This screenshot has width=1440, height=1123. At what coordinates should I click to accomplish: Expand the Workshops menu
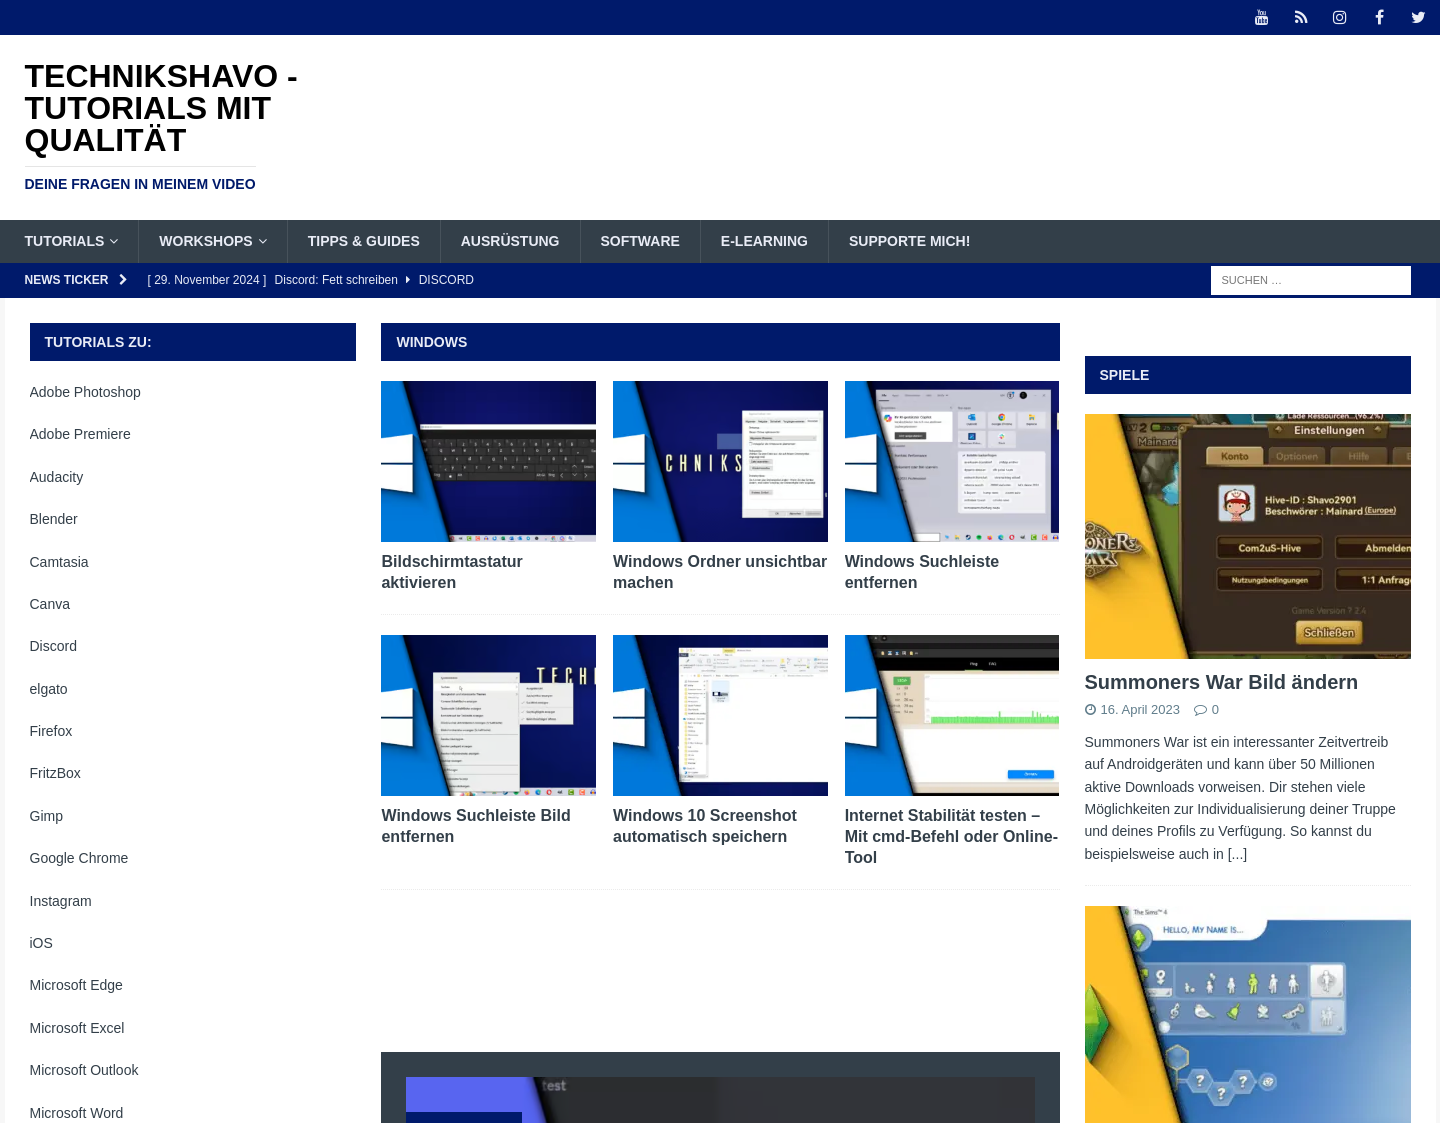pyautogui.click(x=213, y=241)
